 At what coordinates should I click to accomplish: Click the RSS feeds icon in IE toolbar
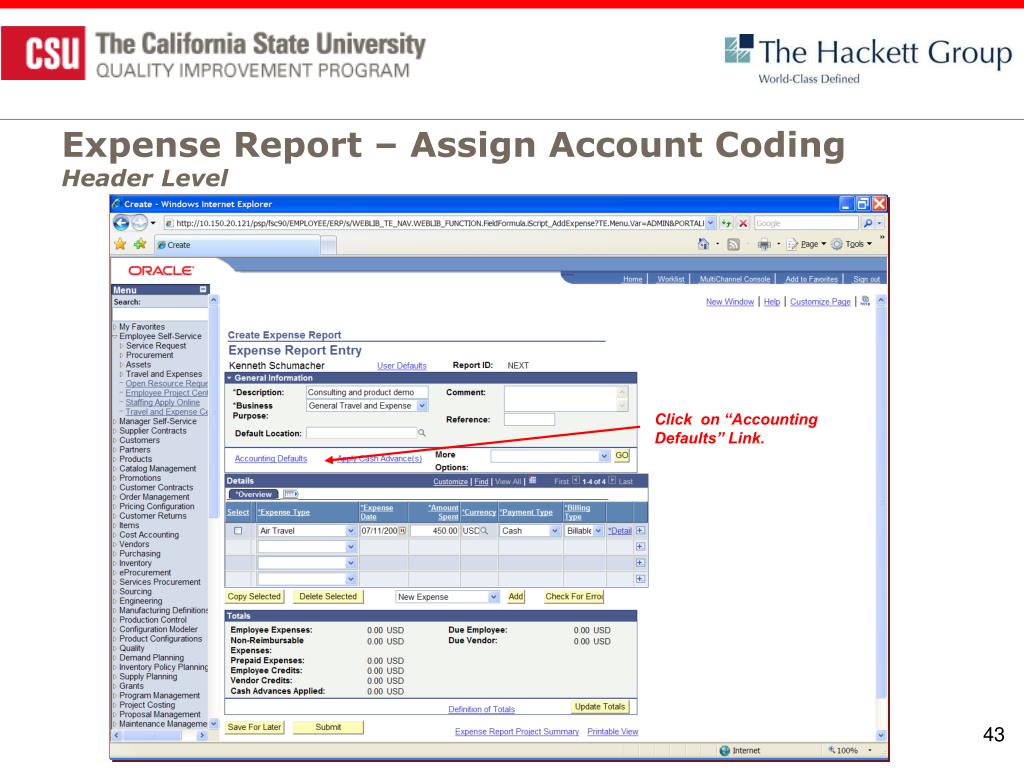(733, 244)
